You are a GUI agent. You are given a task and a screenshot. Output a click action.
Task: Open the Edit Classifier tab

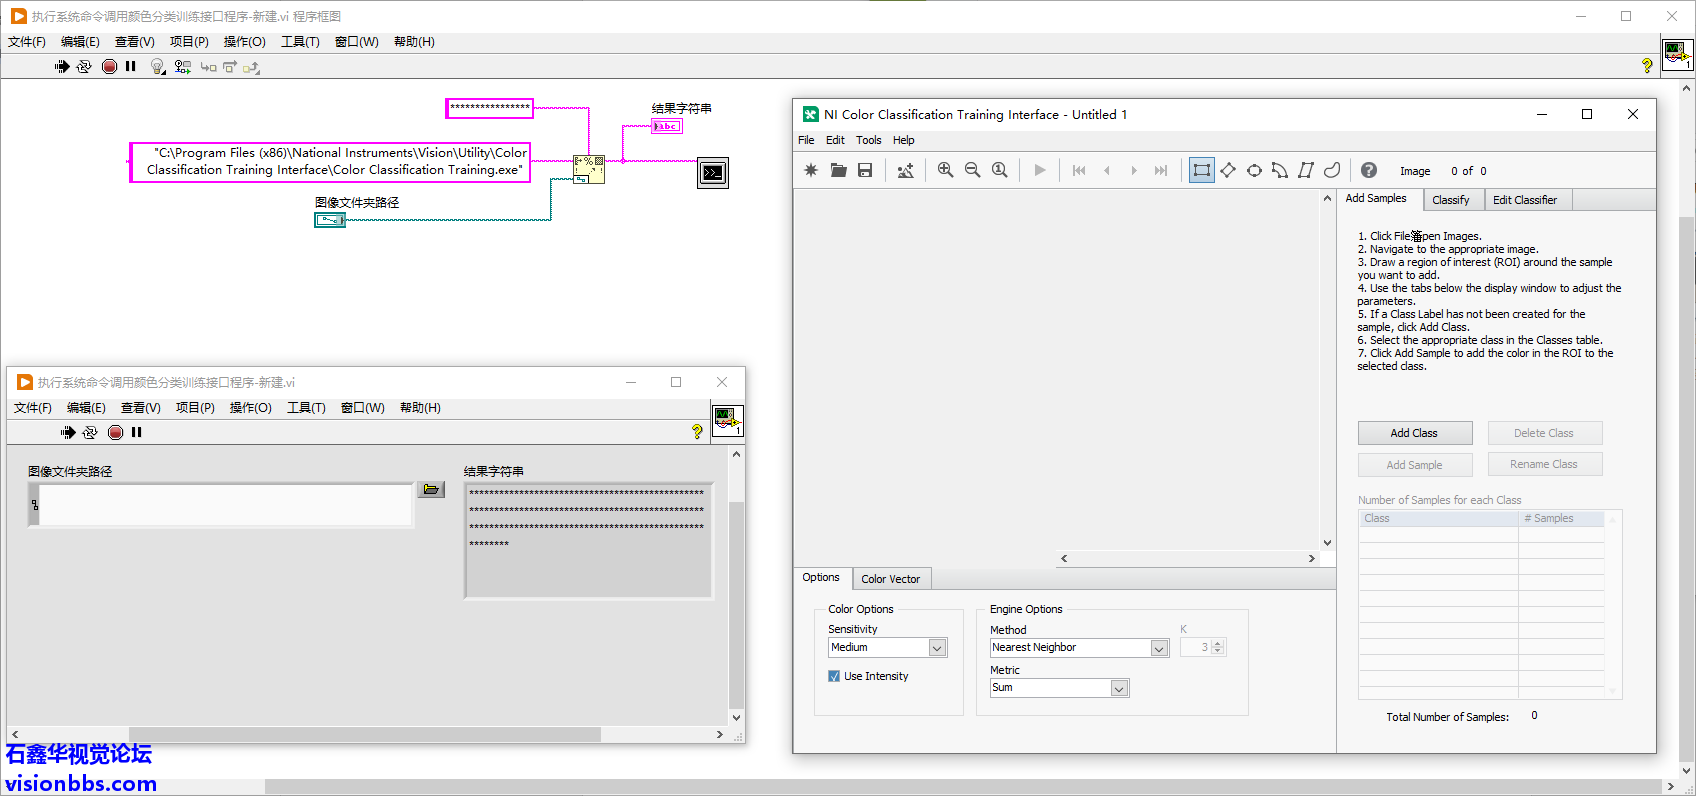click(1524, 200)
